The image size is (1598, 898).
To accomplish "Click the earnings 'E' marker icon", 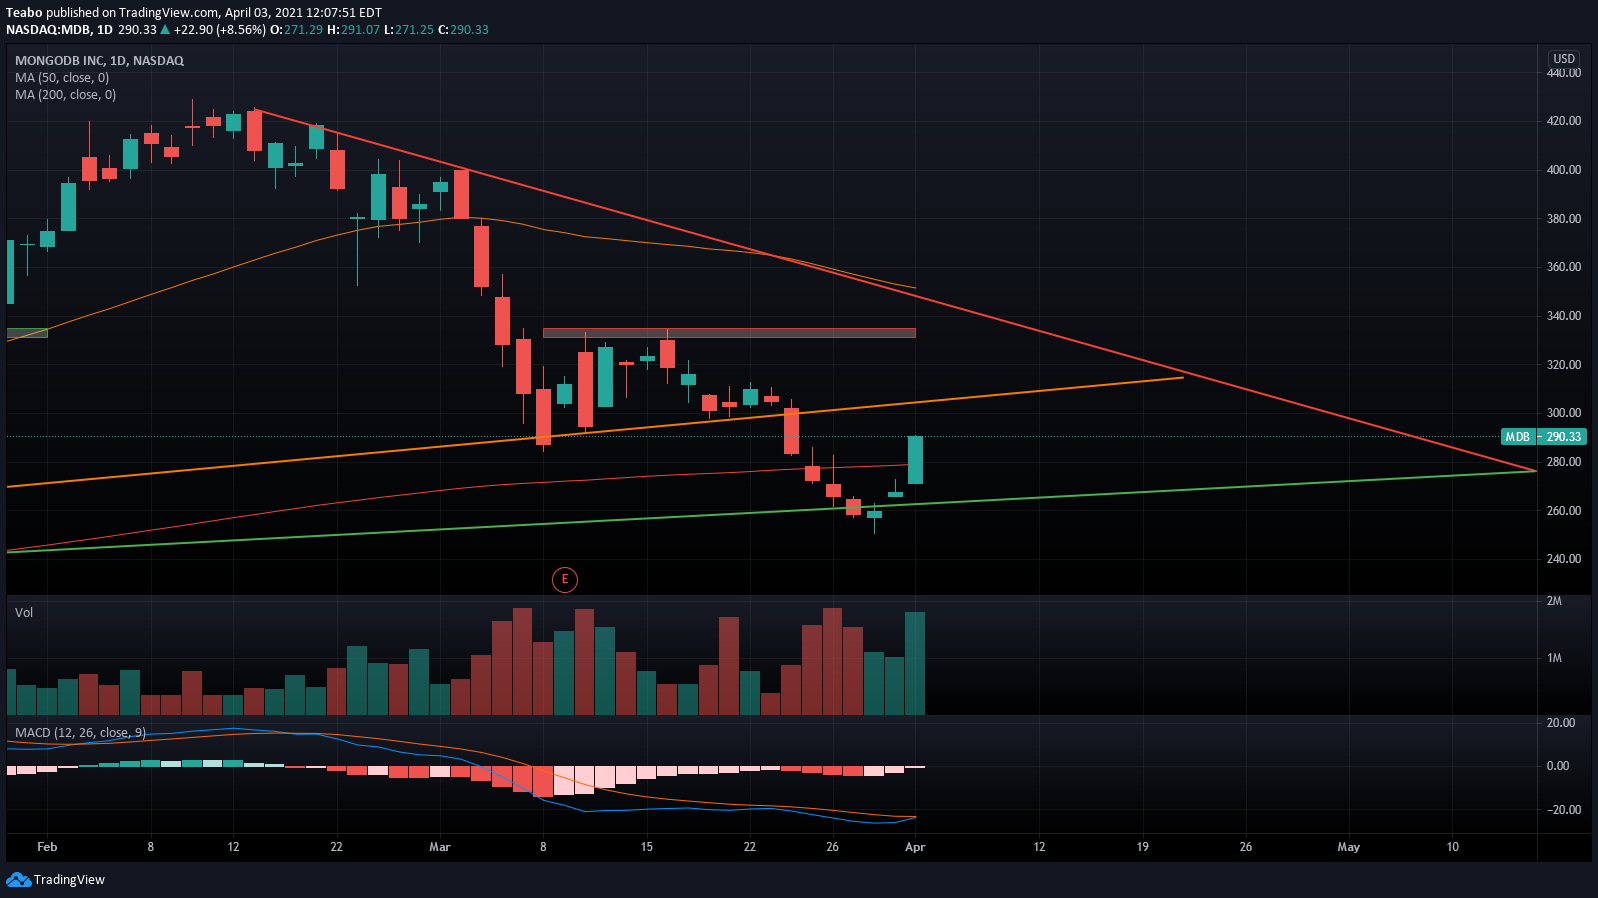I will coord(565,579).
